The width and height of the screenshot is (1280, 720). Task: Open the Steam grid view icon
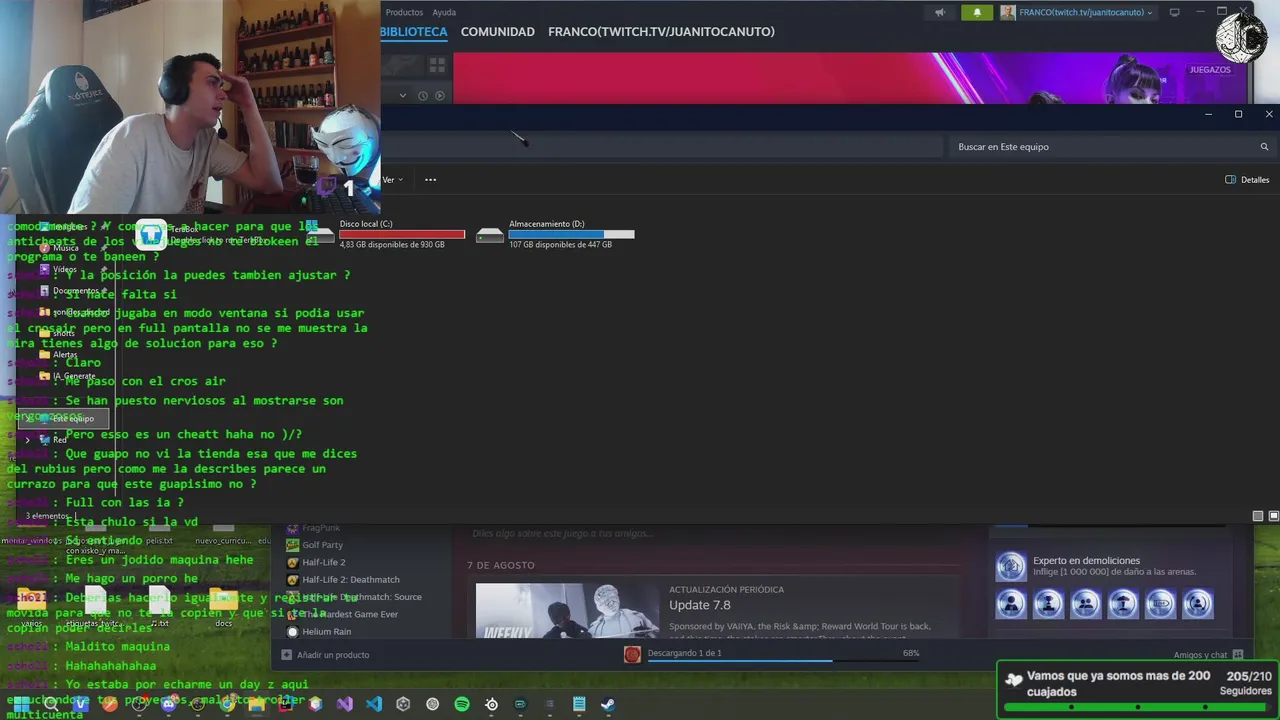437,65
